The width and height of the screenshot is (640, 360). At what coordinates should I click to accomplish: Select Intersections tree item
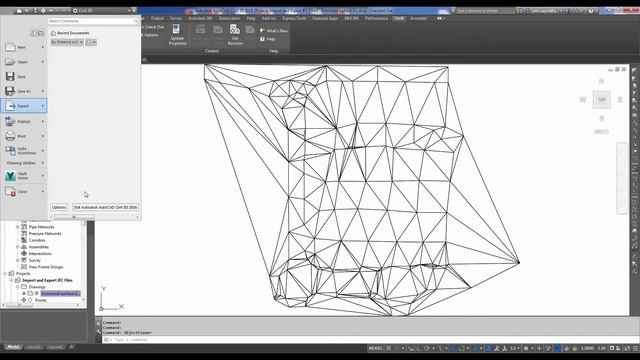pyautogui.click(x=40, y=253)
